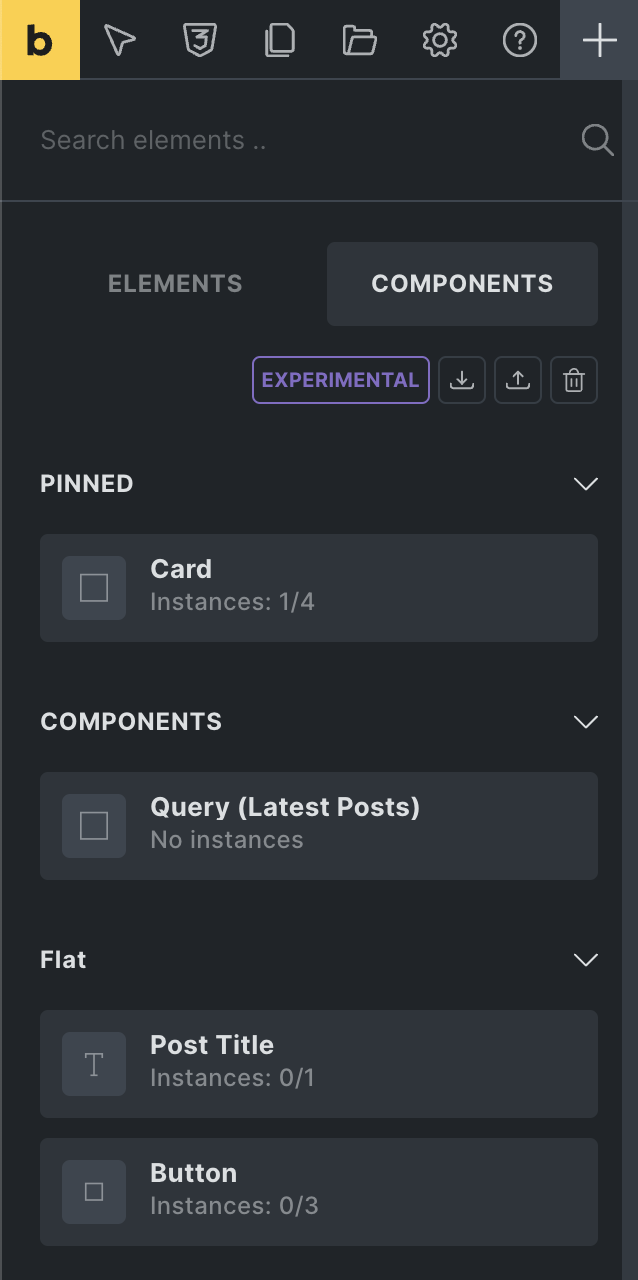638x1280 pixels.
Task: Click the Bricks logo icon
Action: click(39, 40)
